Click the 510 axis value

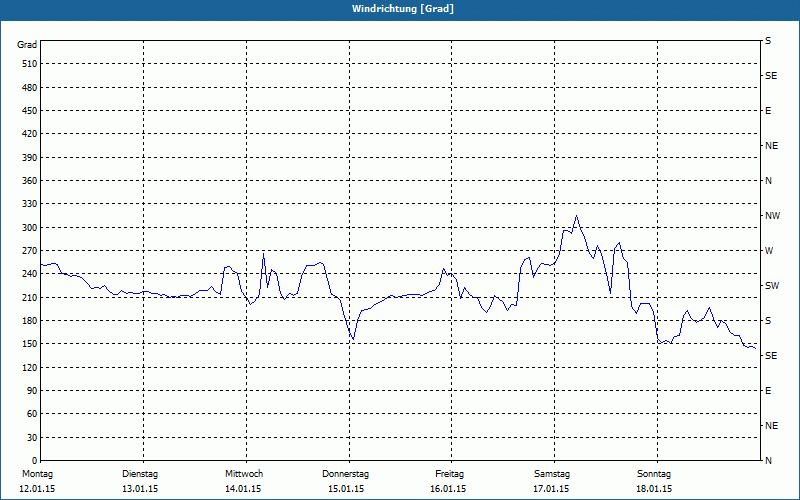30,64
